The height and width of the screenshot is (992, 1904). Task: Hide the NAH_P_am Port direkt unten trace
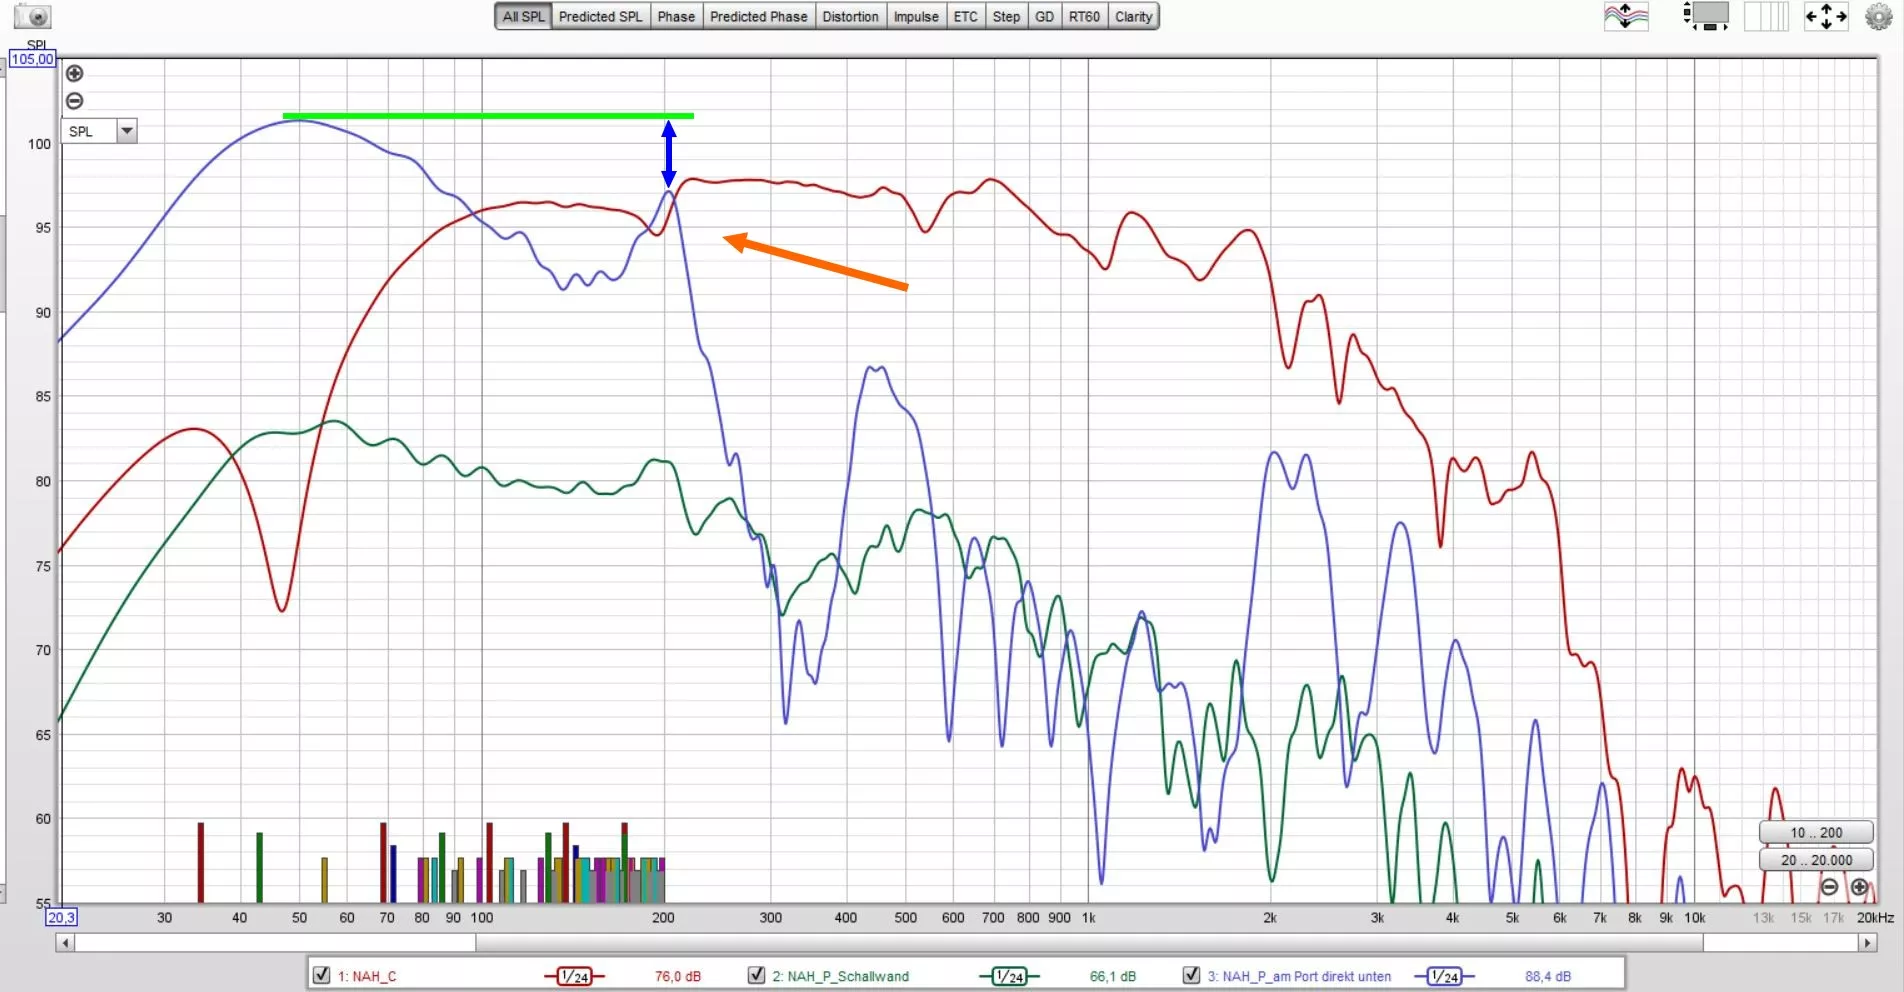[x=1191, y=975]
